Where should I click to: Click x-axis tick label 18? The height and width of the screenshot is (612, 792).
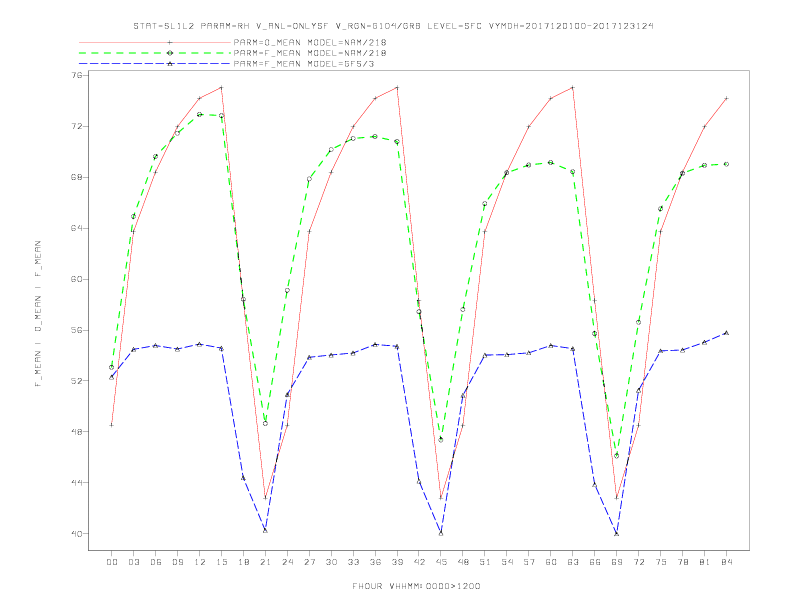[x=243, y=562]
